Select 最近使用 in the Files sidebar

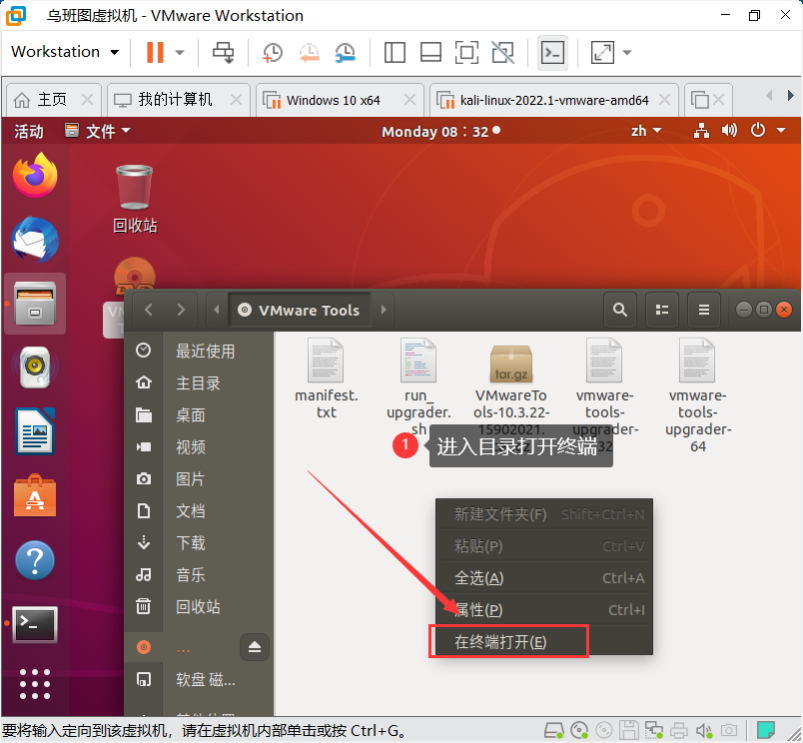click(x=200, y=351)
